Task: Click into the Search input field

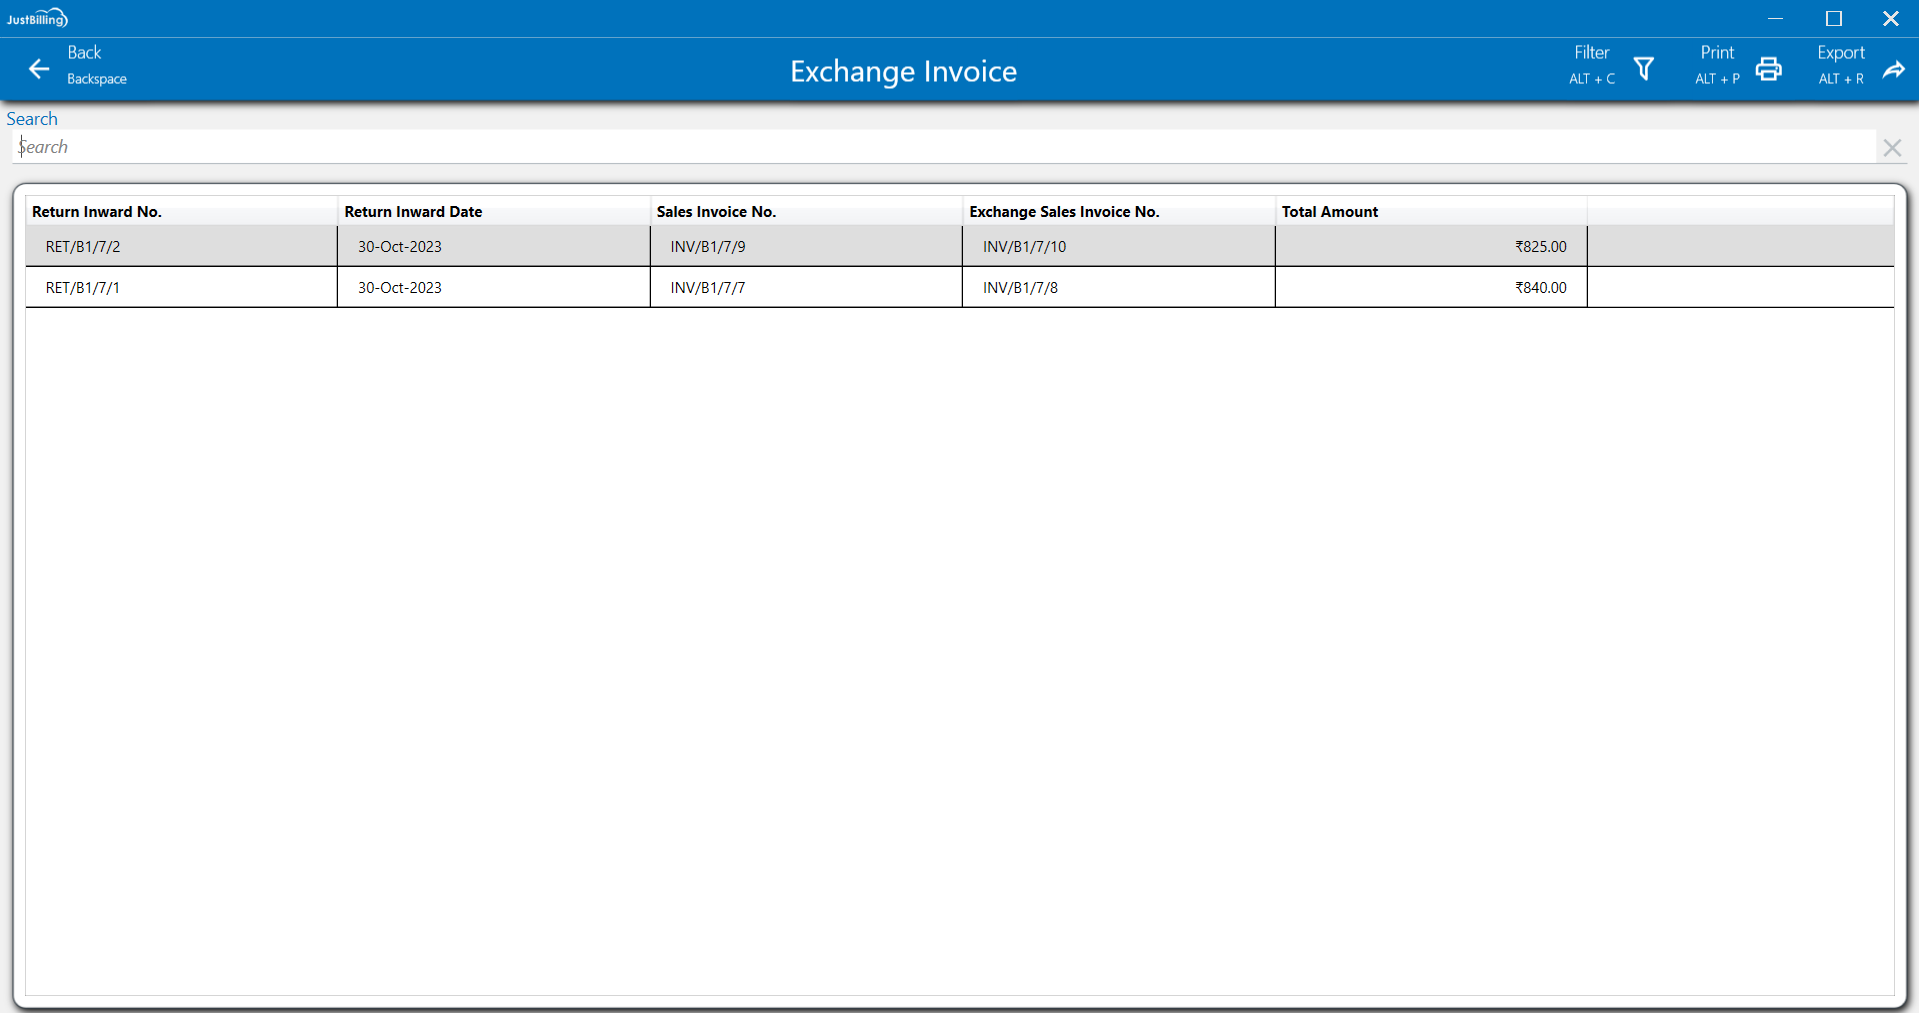Action: (x=940, y=147)
